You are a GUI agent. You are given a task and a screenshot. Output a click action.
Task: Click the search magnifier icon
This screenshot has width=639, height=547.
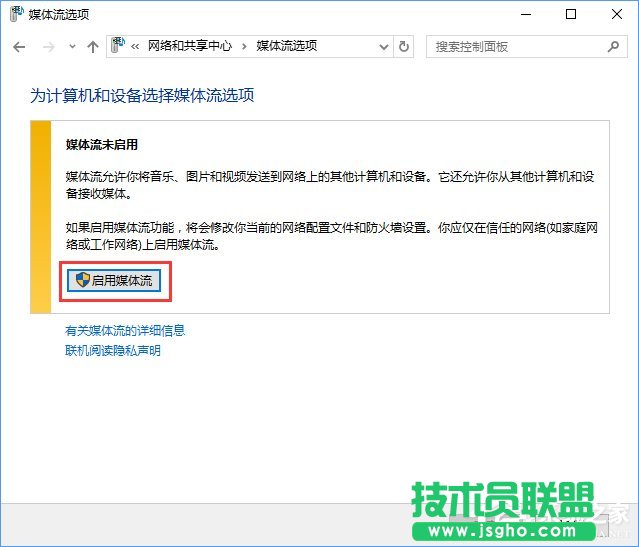pyautogui.click(x=613, y=46)
